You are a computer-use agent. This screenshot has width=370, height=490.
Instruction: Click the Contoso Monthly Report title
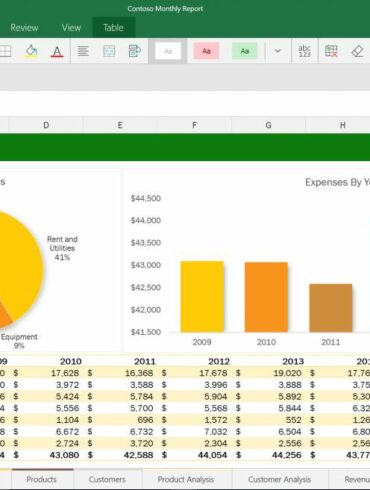[165, 9]
